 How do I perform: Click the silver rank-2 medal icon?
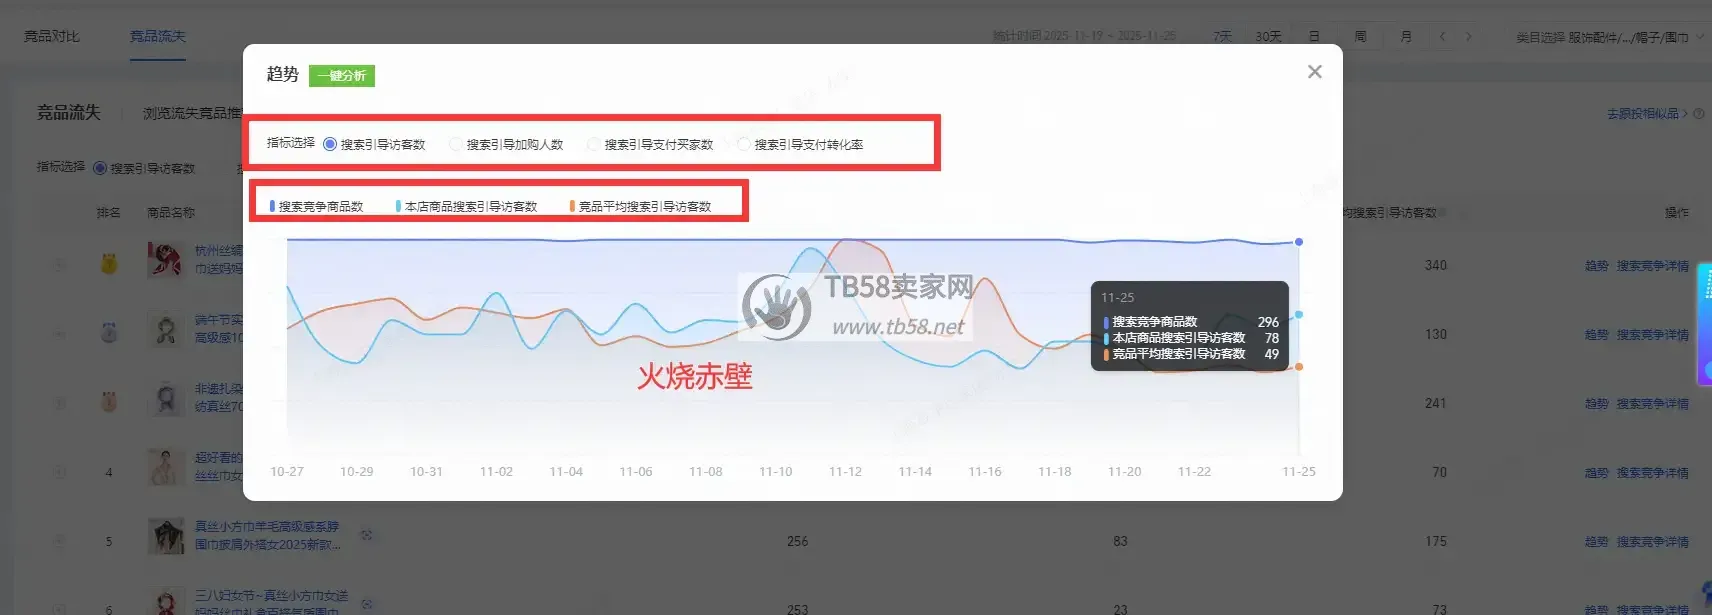point(109,333)
